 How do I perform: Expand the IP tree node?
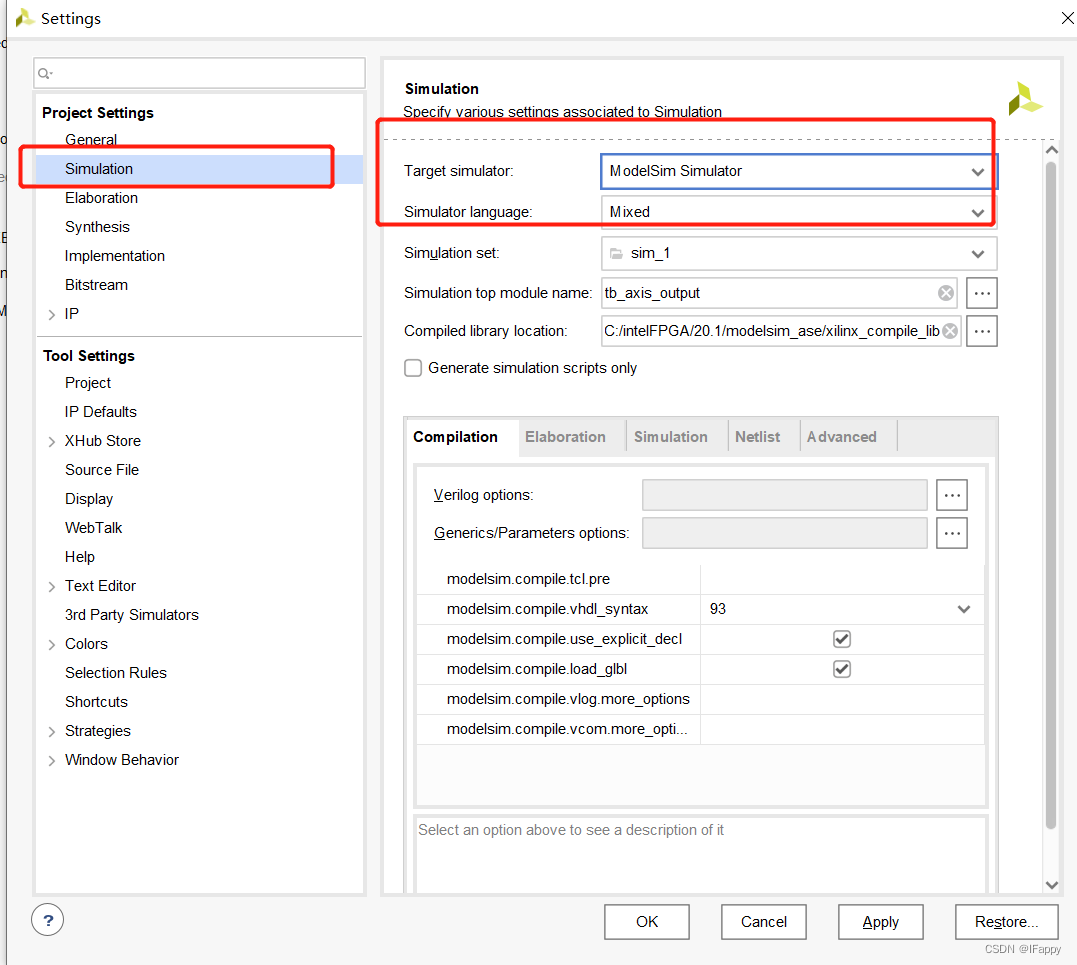pyautogui.click(x=52, y=315)
